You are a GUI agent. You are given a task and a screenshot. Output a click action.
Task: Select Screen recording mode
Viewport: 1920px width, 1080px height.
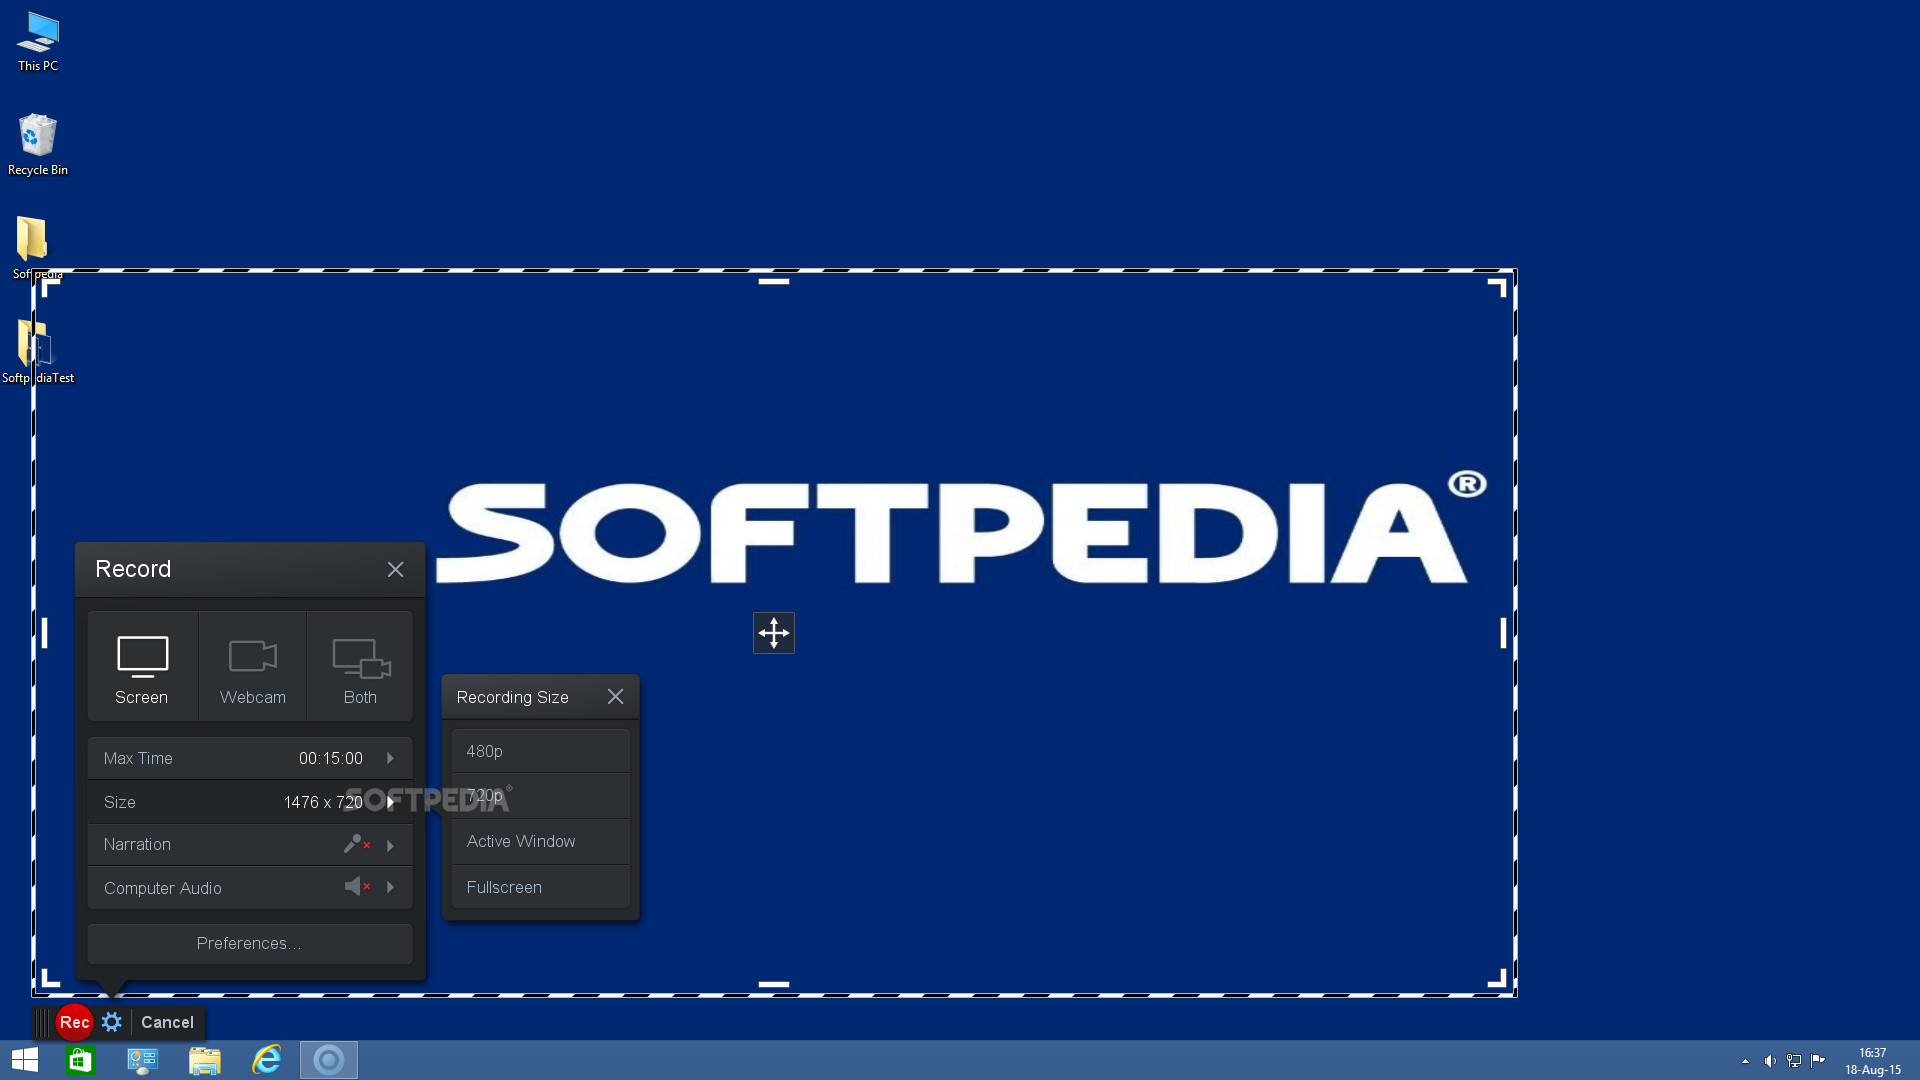click(142, 667)
